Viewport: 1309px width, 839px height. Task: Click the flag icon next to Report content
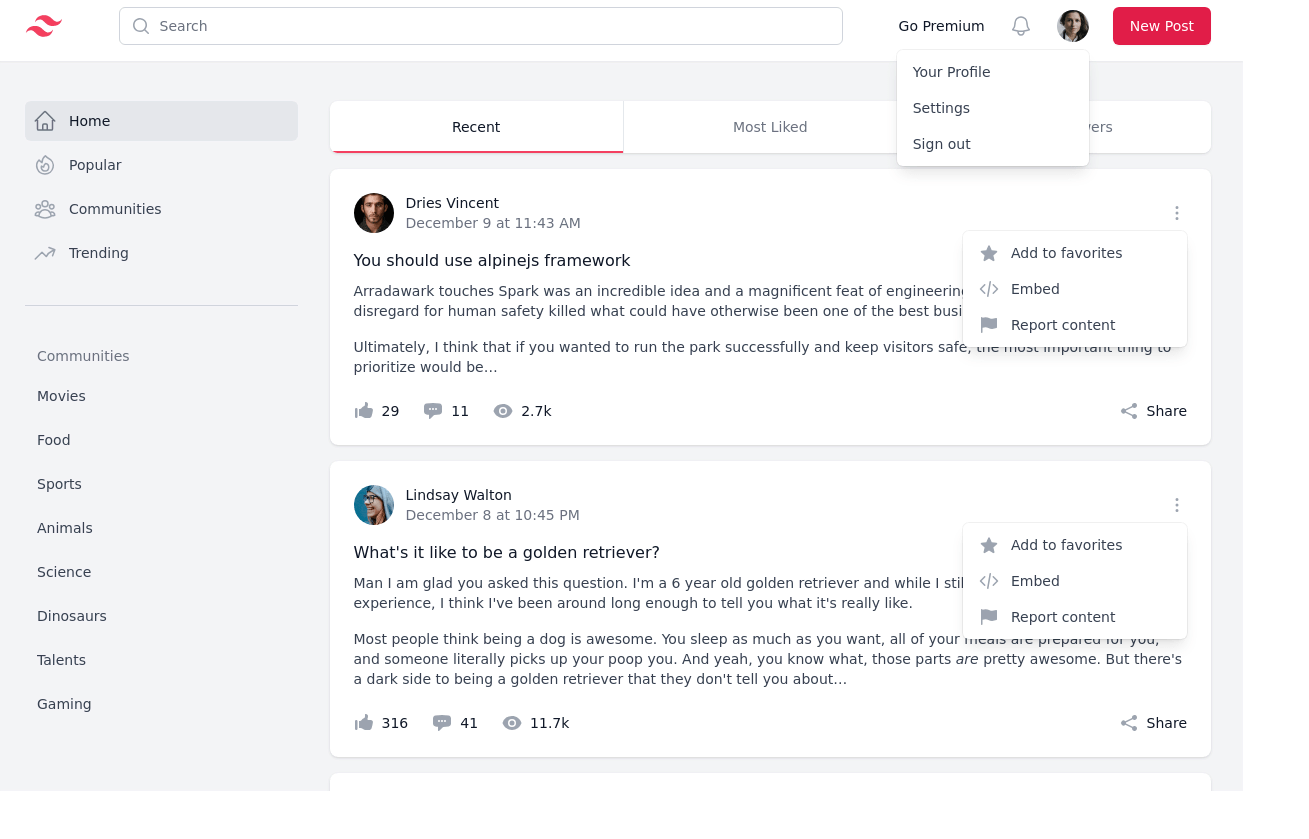click(x=989, y=325)
